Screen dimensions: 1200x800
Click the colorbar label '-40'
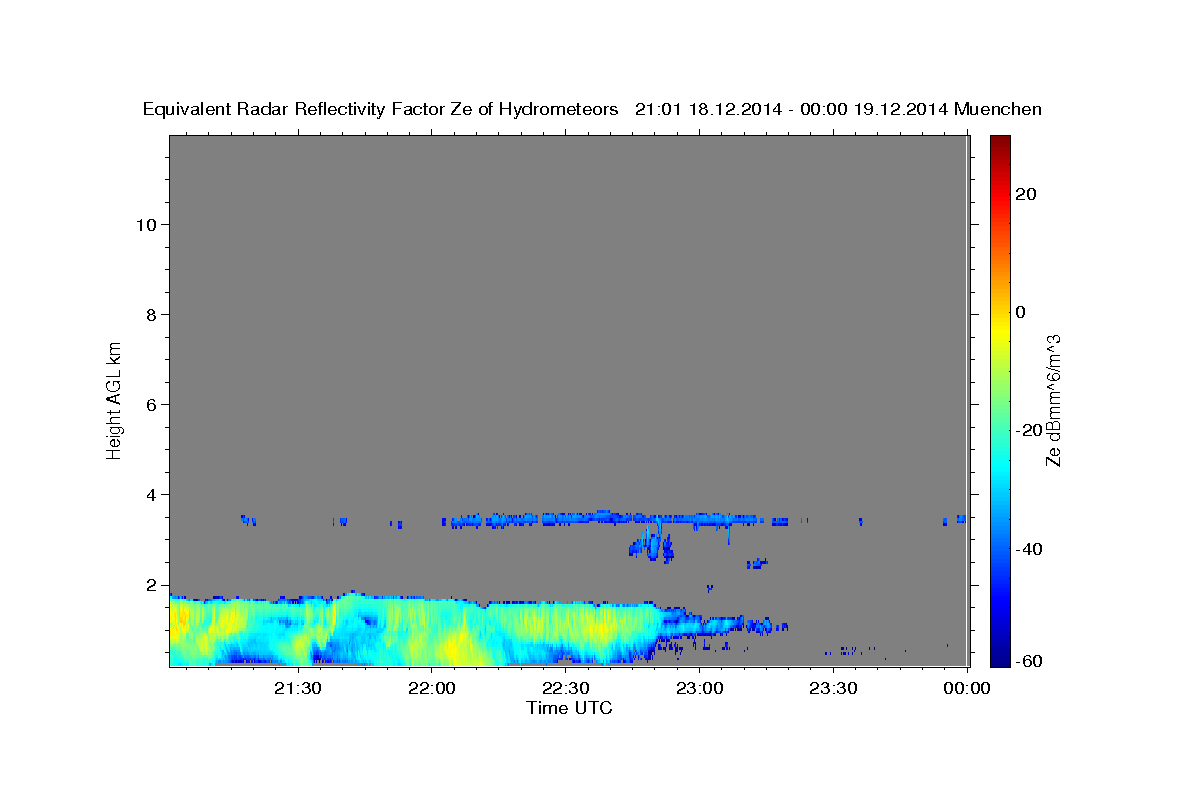[1030, 548]
